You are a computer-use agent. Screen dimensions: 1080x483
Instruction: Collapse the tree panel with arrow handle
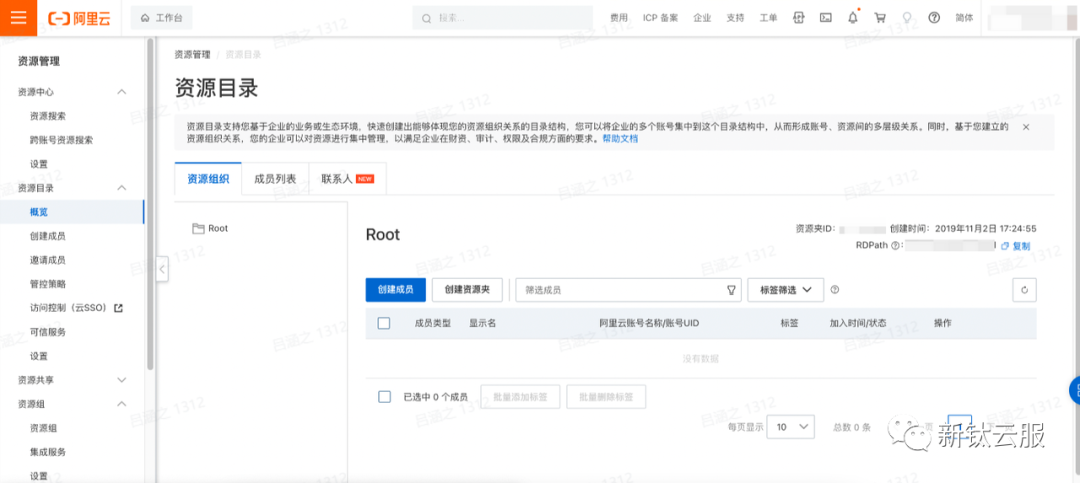click(163, 269)
